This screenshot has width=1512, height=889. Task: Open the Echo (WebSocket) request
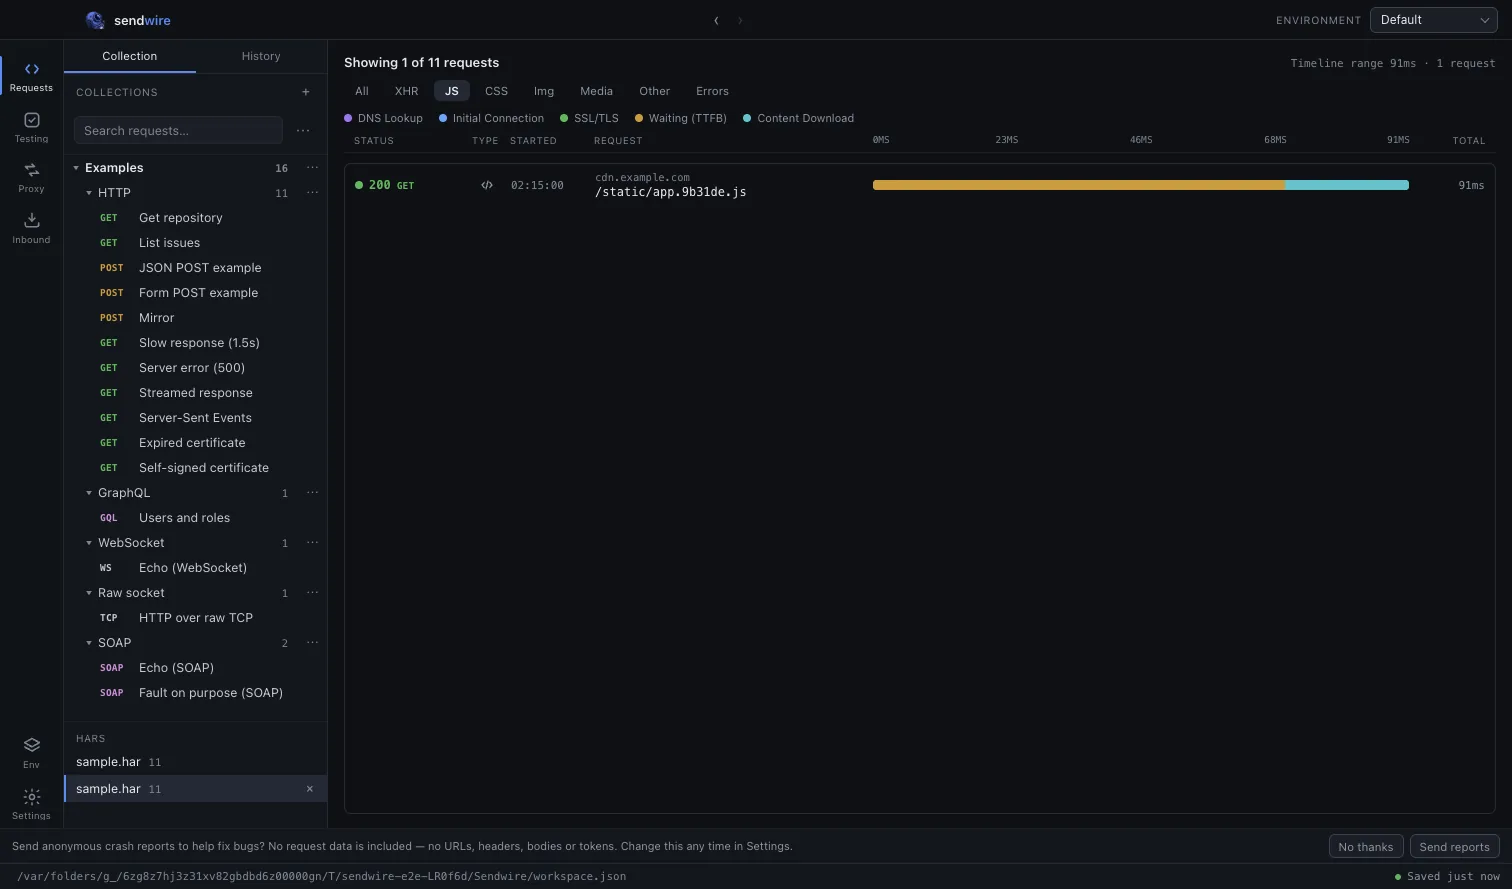point(196,567)
